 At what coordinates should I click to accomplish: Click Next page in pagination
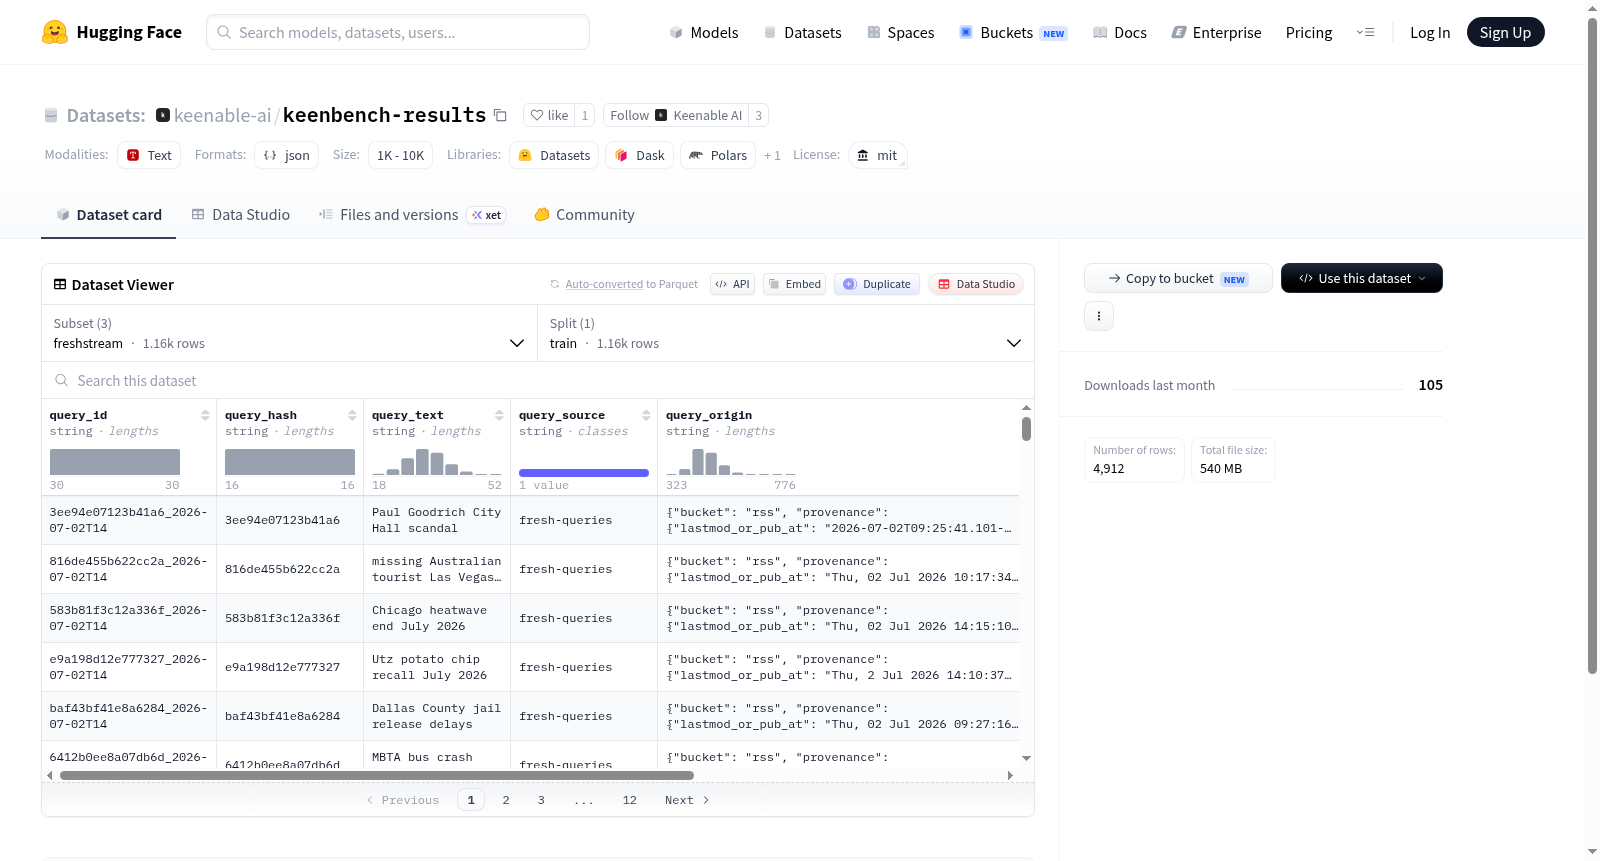[687, 800]
